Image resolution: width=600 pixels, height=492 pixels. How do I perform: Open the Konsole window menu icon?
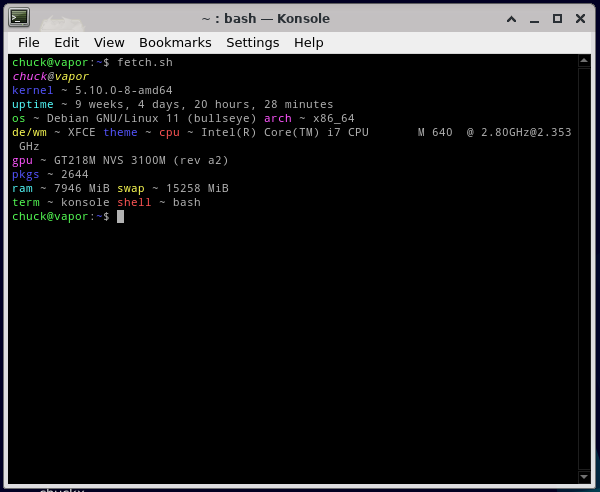19,17
